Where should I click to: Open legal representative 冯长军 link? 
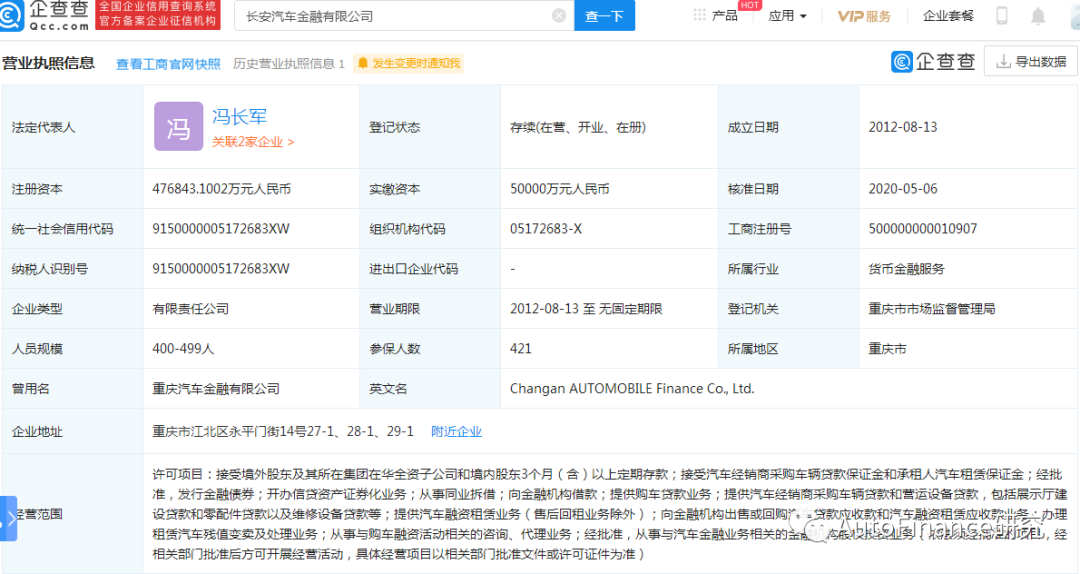[x=239, y=116]
